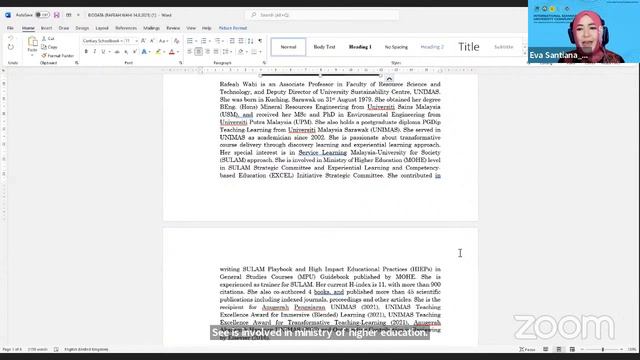Switch to the Insert tab
640x360 pixels.
click(x=46, y=28)
